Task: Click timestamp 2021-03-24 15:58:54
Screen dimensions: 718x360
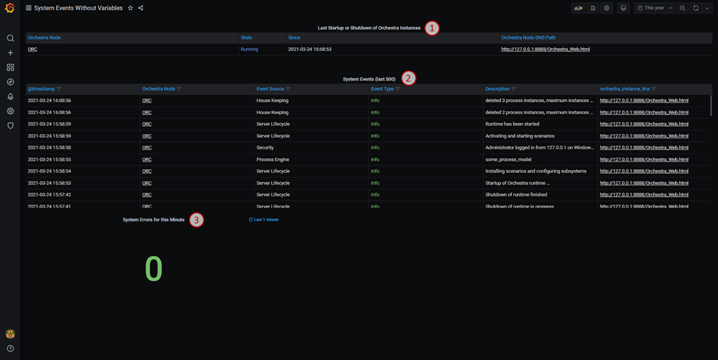Action: pos(49,171)
